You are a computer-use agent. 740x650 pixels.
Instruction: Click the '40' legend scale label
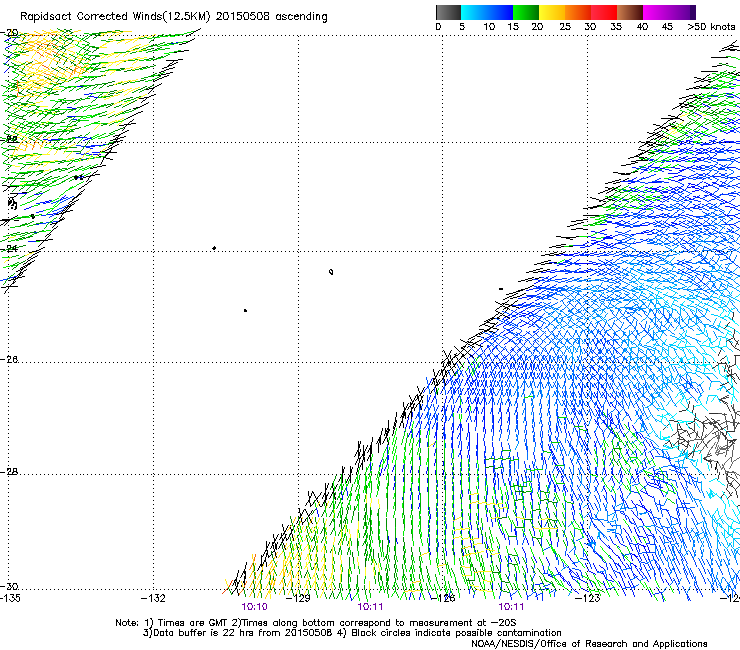tap(642, 27)
